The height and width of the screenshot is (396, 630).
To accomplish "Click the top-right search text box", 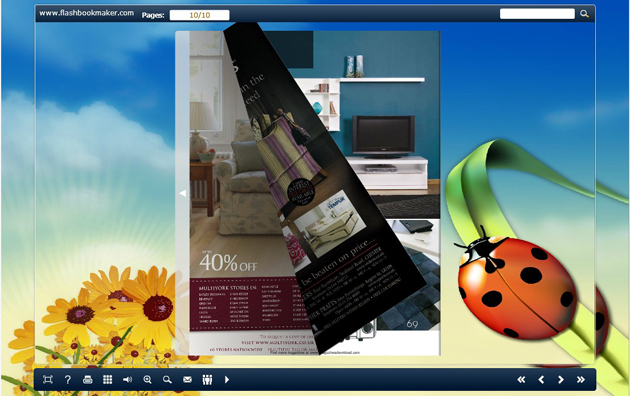I will (537, 14).
